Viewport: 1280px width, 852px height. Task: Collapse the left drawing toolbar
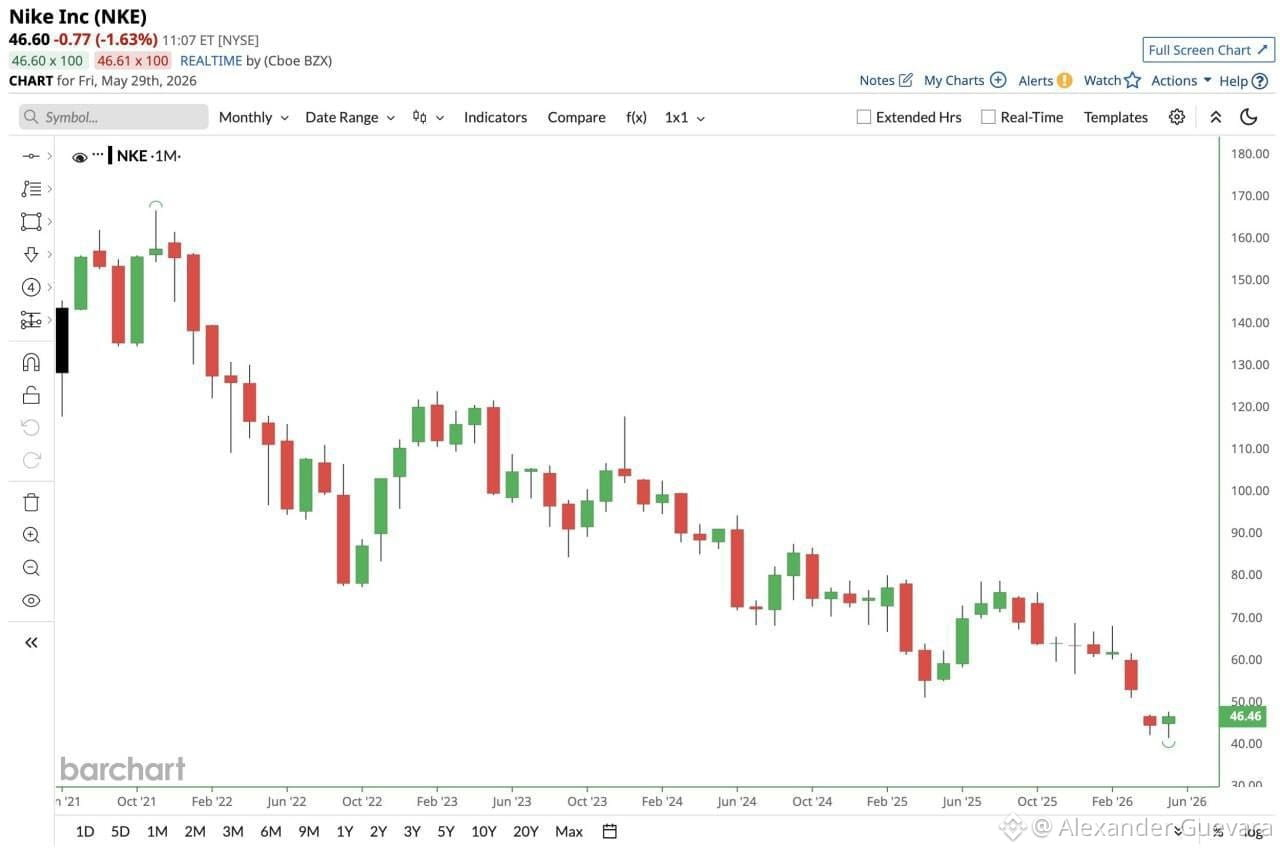(x=31, y=642)
